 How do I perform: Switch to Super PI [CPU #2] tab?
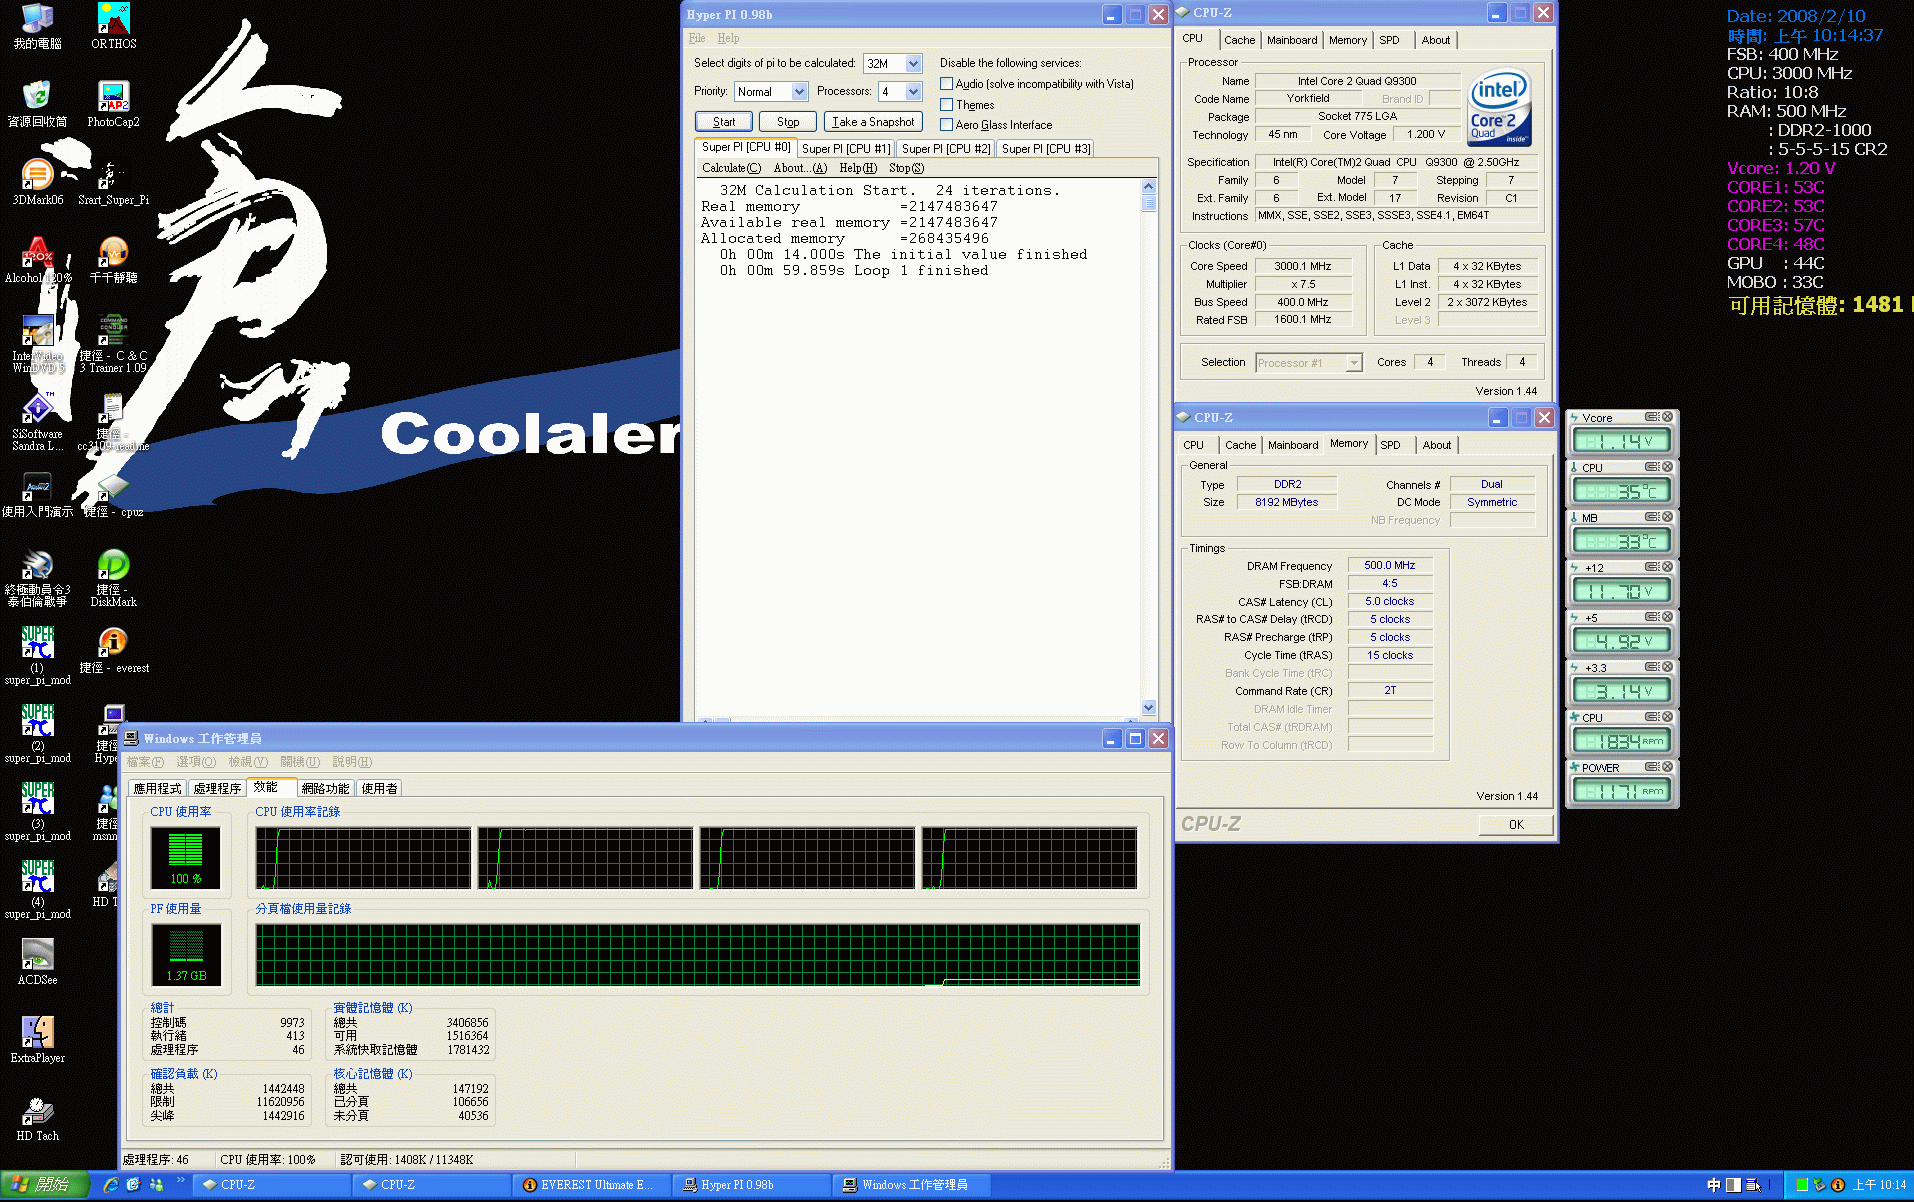coord(945,149)
